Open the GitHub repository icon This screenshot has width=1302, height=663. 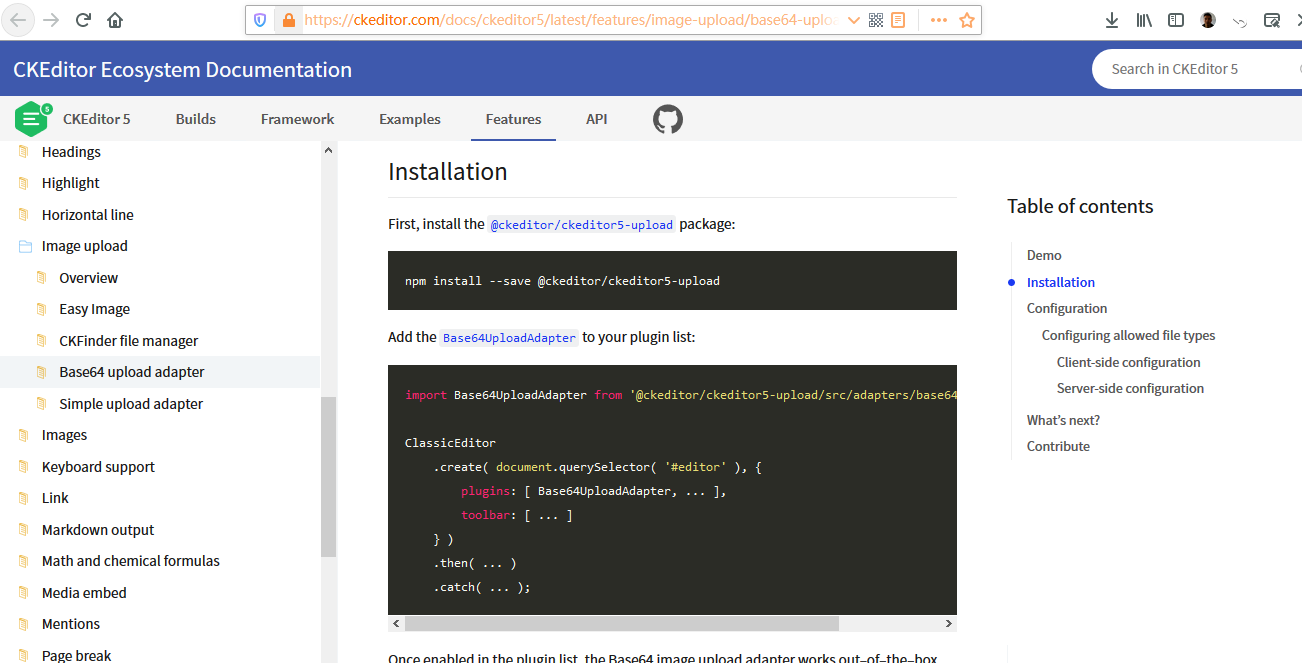(x=668, y=119)
